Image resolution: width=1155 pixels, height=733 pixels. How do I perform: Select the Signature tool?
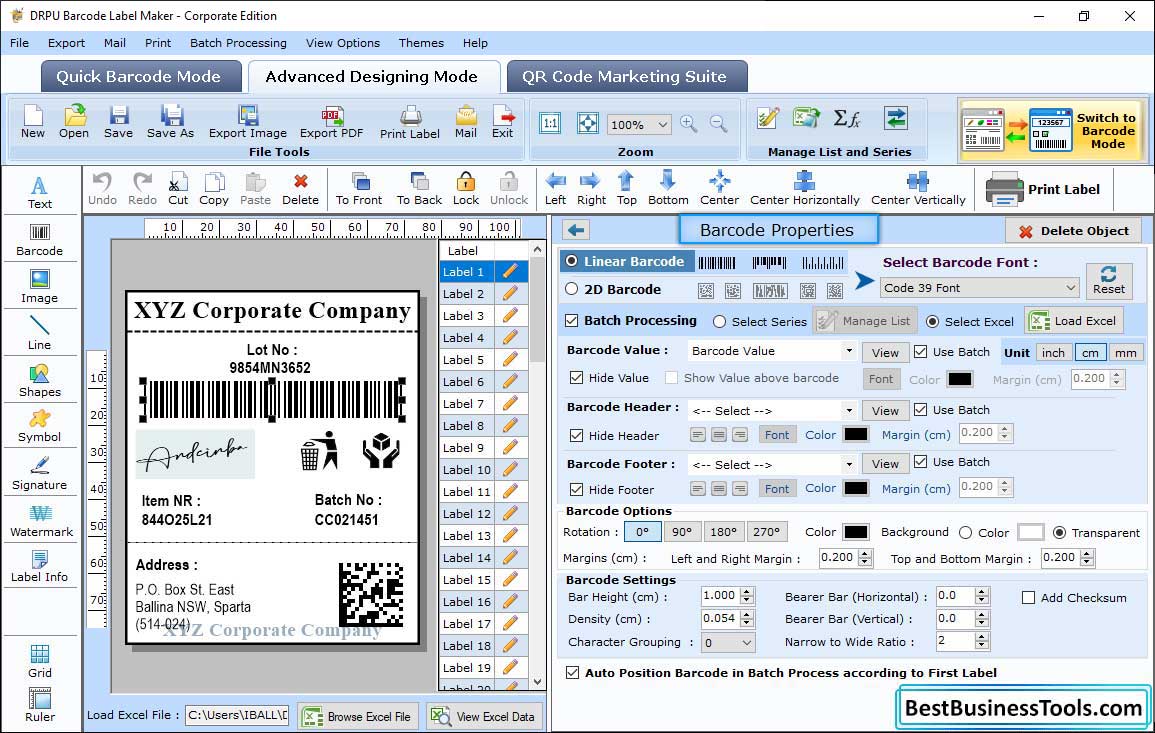tap(40, 474)
